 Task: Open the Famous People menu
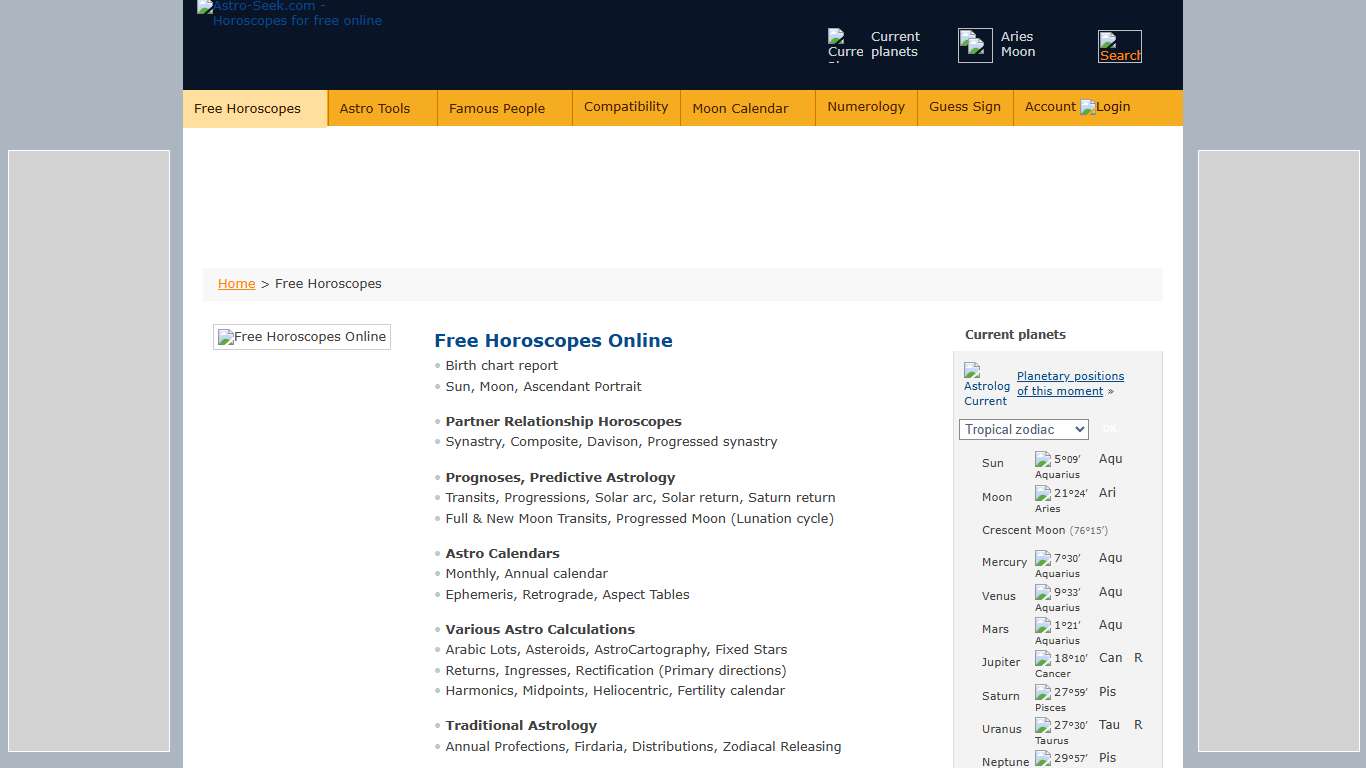[497, 109]
